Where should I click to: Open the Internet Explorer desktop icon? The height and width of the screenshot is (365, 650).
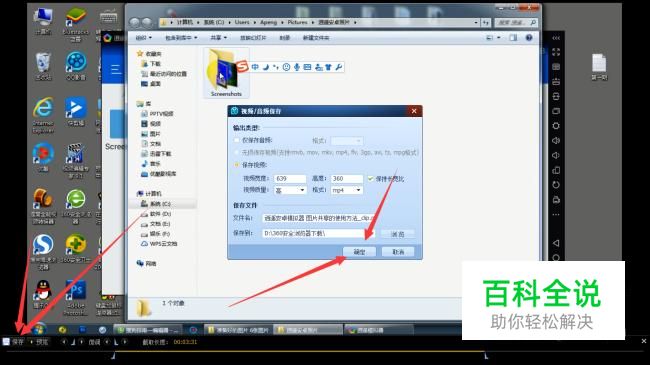coord(43,115)
